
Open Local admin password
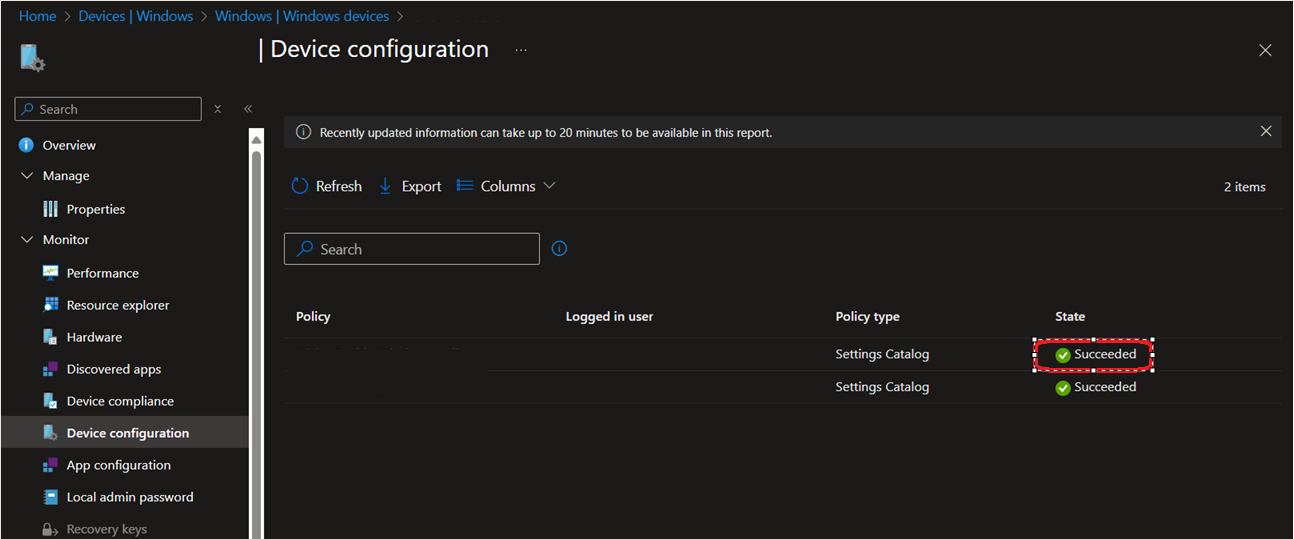pyautogui.click(x=130, y=497)
